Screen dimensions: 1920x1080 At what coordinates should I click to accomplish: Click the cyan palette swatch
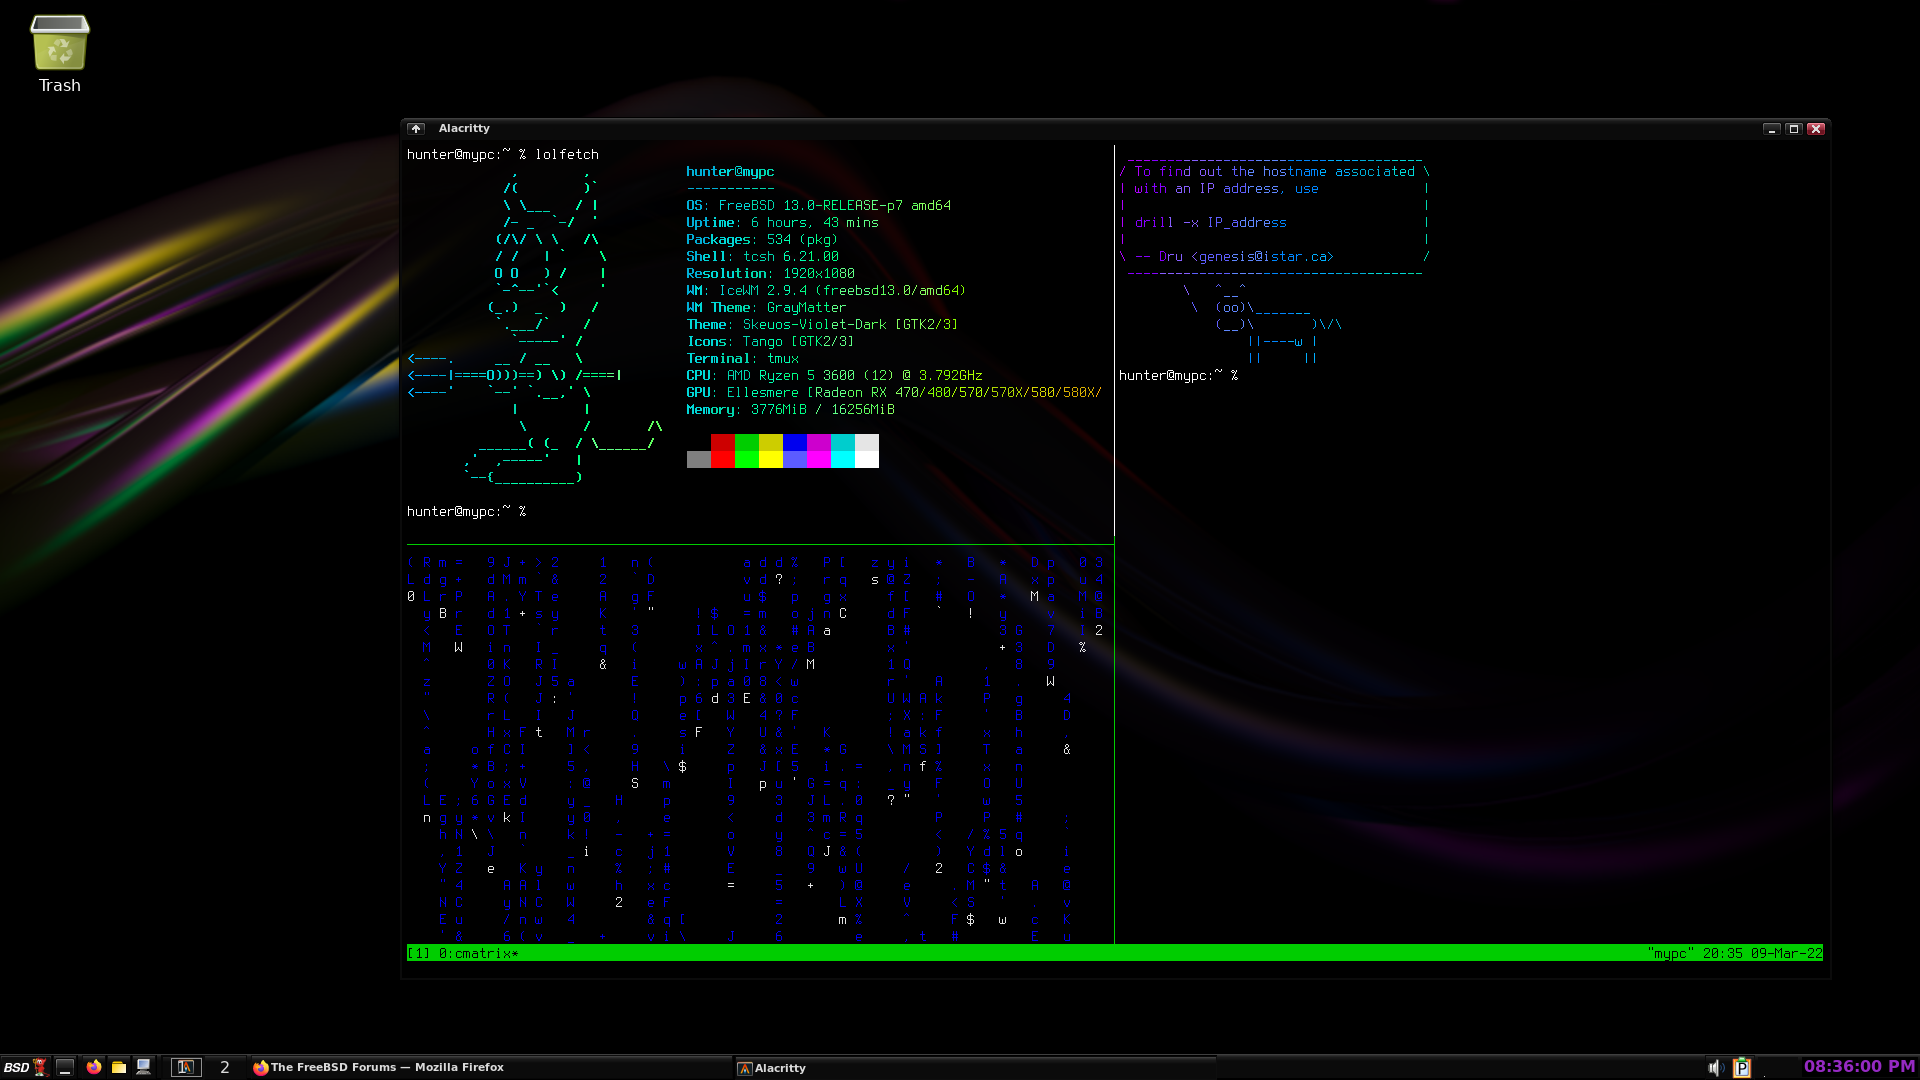point(843,459)
